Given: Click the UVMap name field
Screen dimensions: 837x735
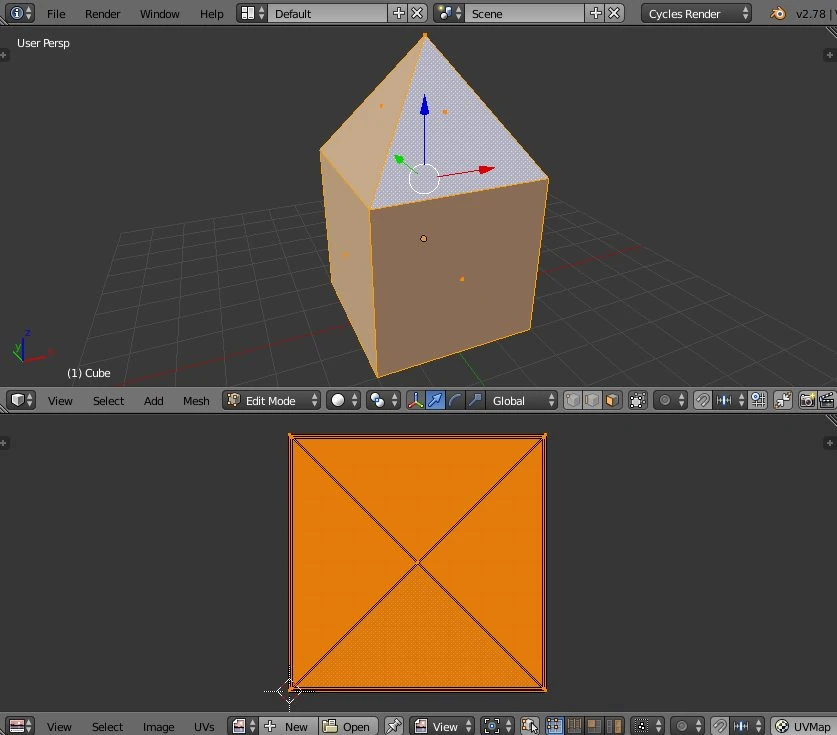Looking at the screenshot, I should (x=812, y=725).
